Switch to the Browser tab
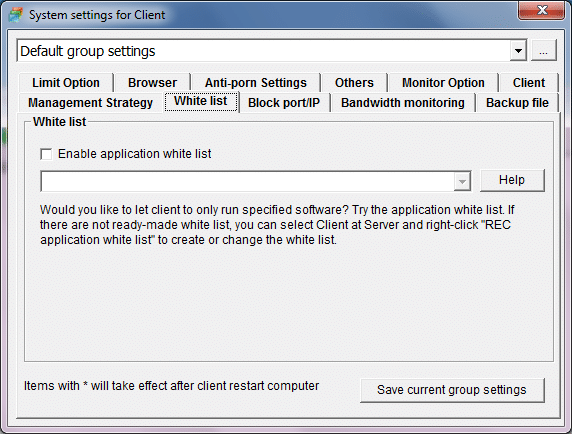Image resolution: width=572 pixels, height=434 pixels. click(152, 83)
